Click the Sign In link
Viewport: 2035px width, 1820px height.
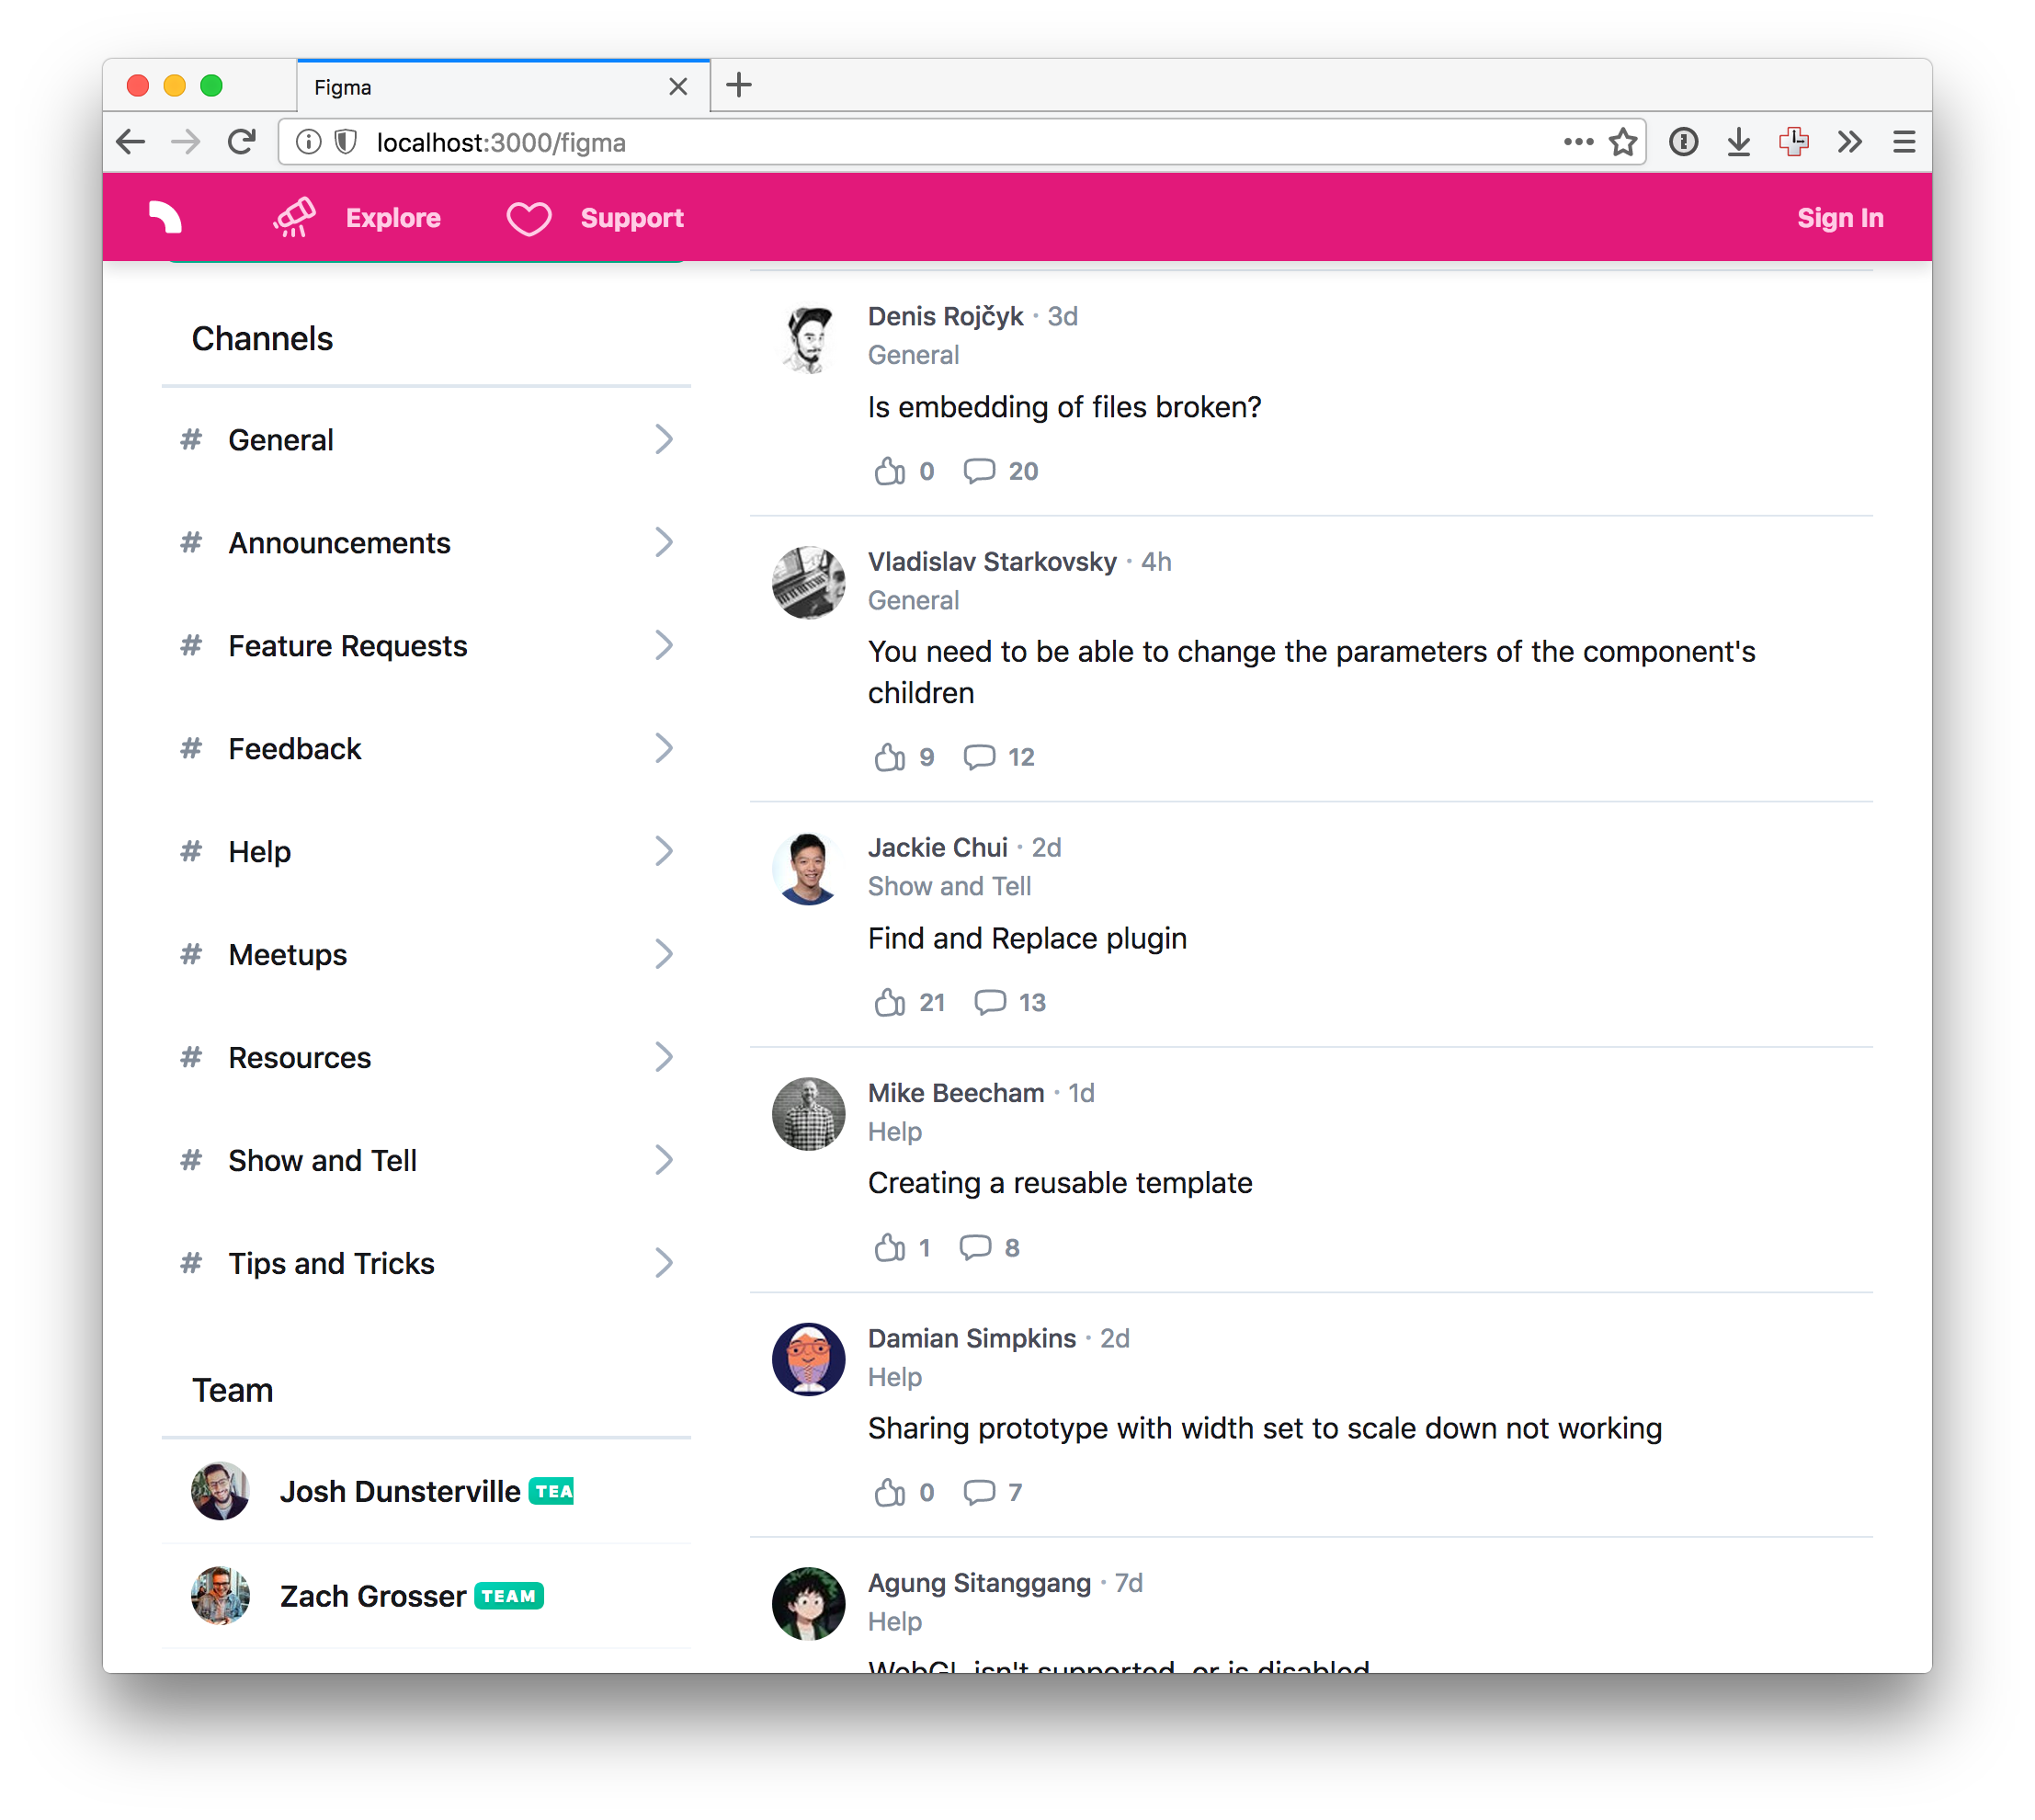(x=1839, y=218)
